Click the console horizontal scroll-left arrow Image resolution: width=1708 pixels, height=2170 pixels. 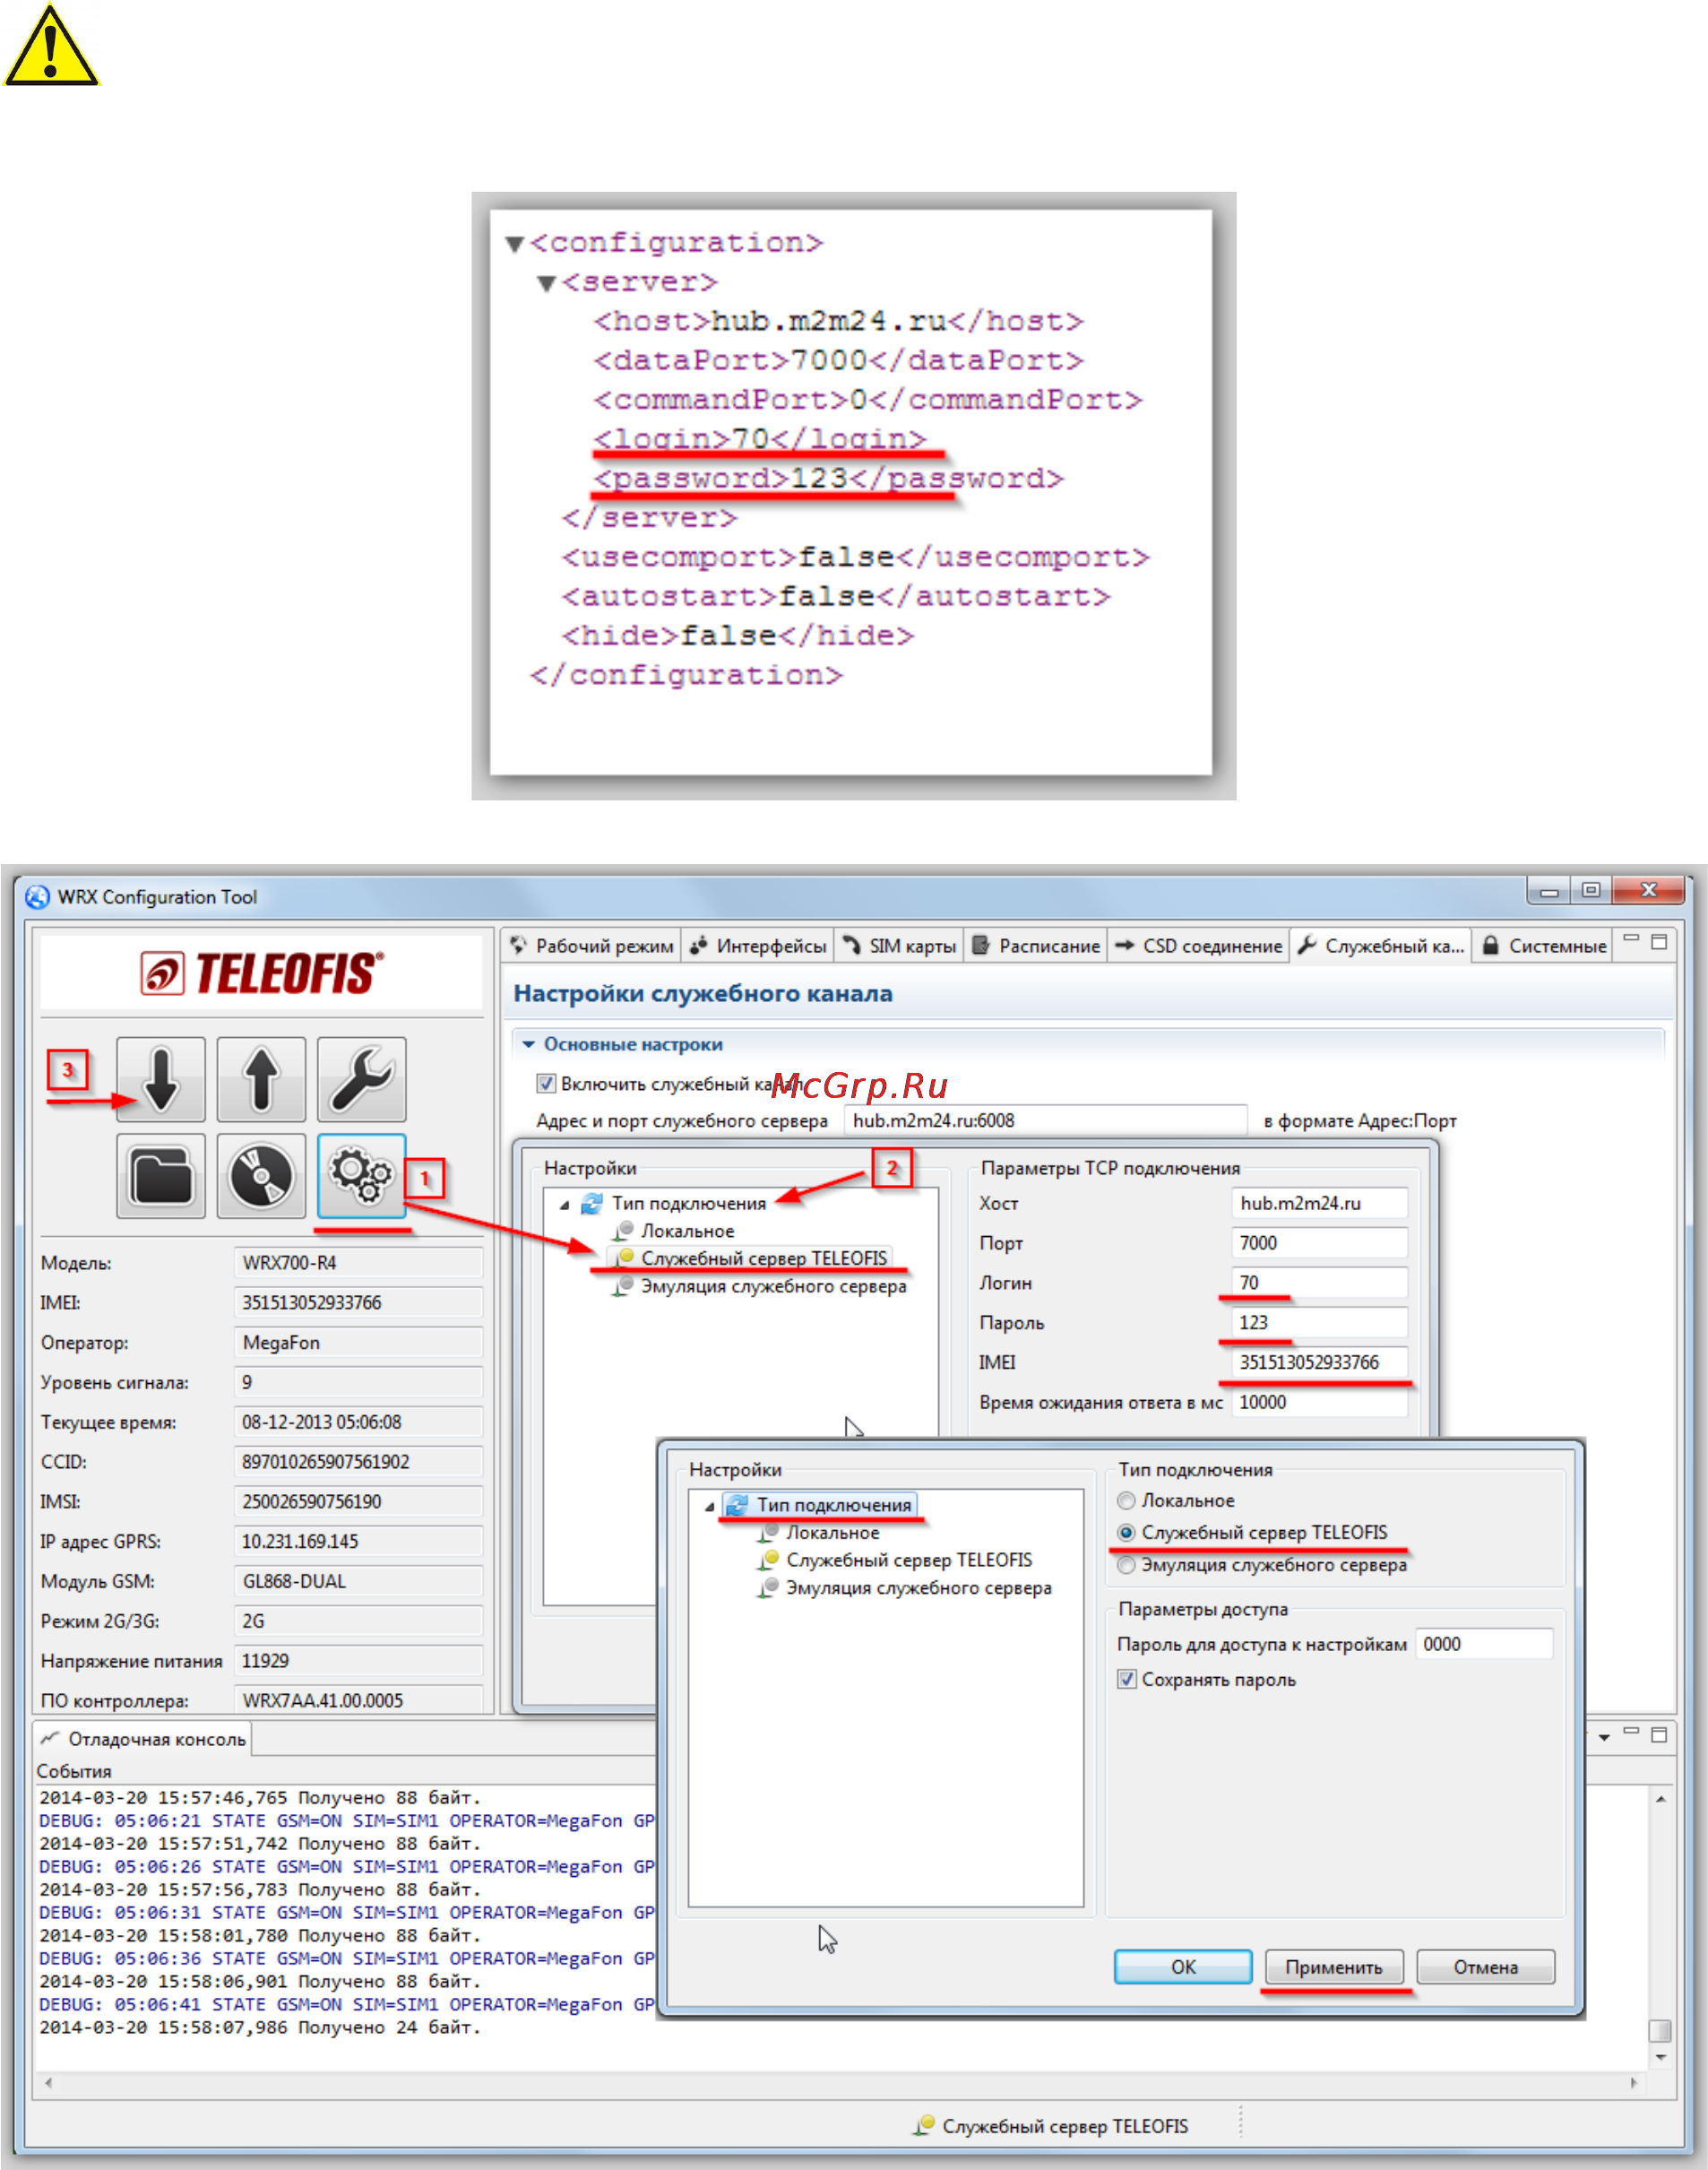pyautogui.click(x=48, y=2083)
